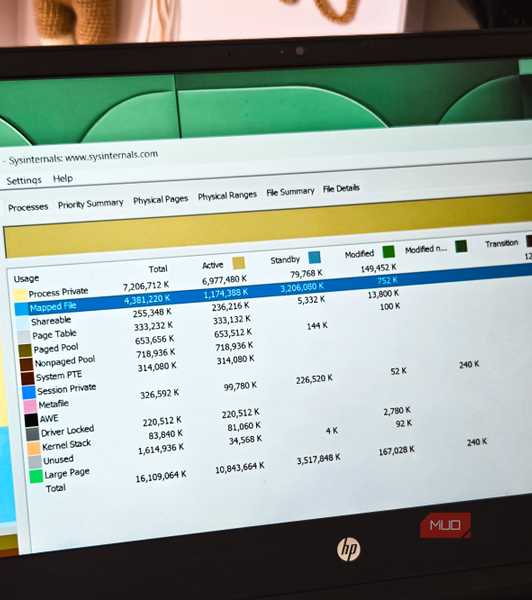Viewport: 532px width, 600px height.
Task: Click the Sysinternals title bar text
Action: (83, 157)
